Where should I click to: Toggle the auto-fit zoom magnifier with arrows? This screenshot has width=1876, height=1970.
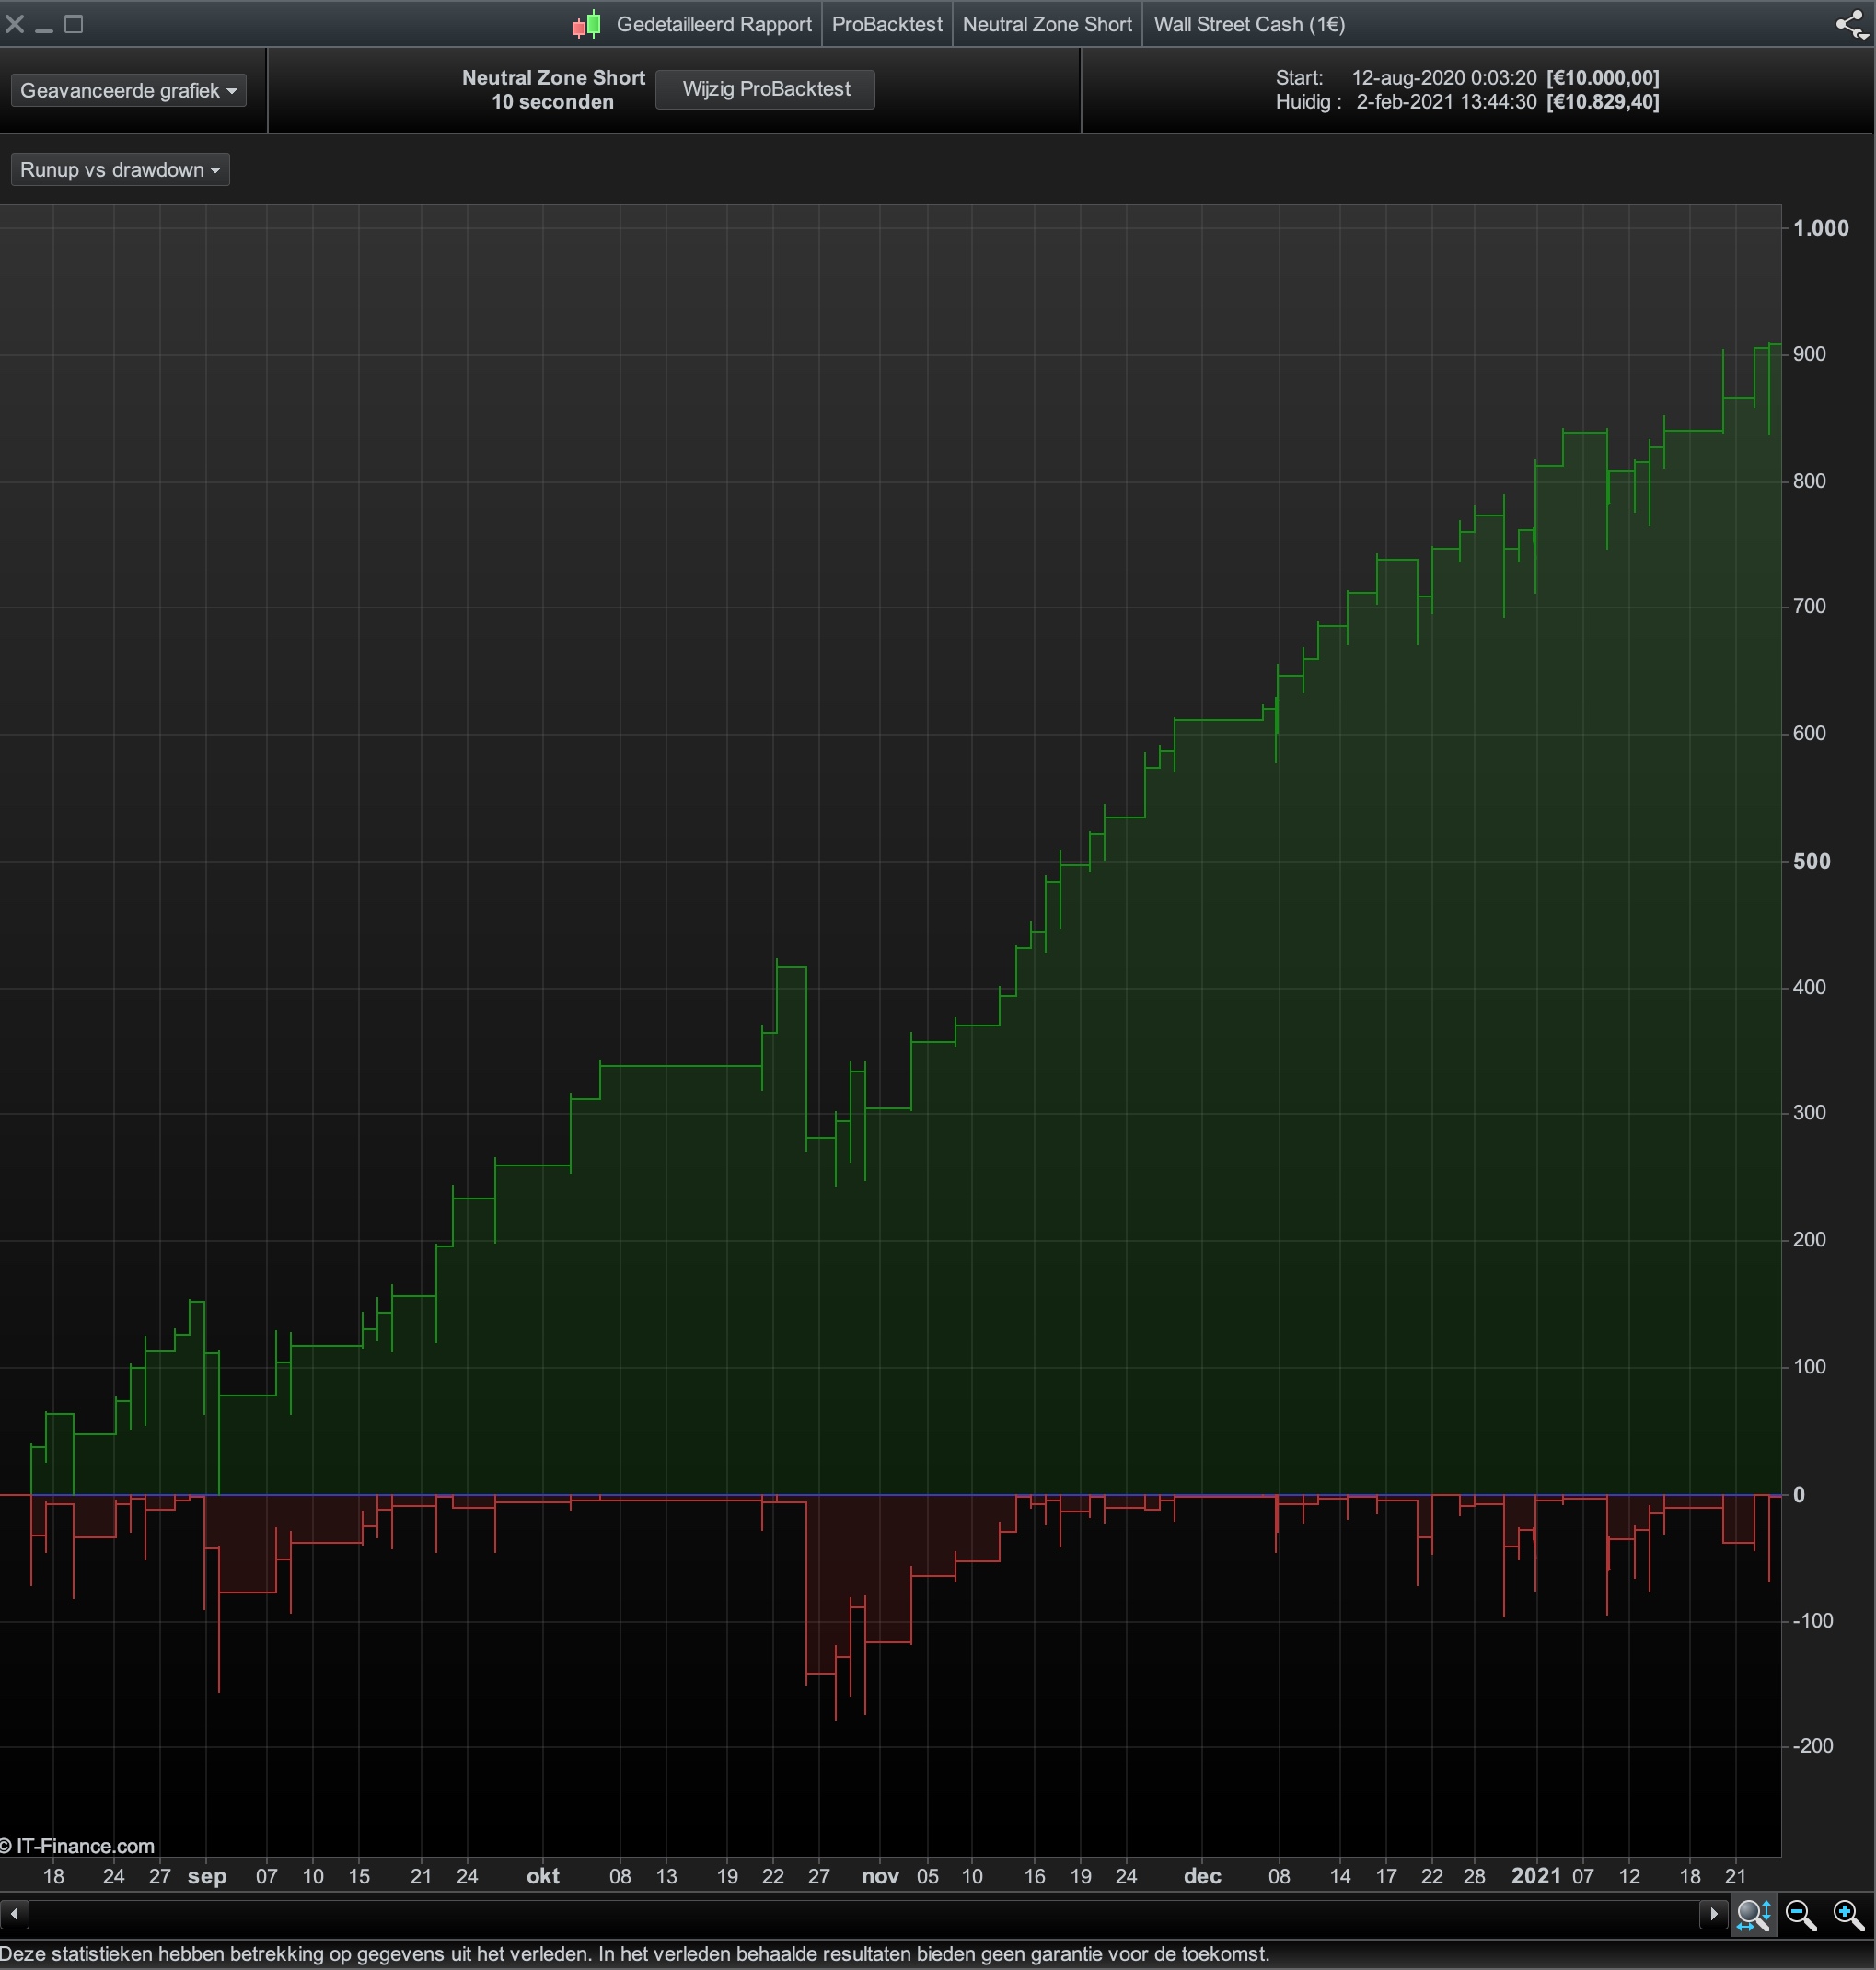[1754, 1915]
